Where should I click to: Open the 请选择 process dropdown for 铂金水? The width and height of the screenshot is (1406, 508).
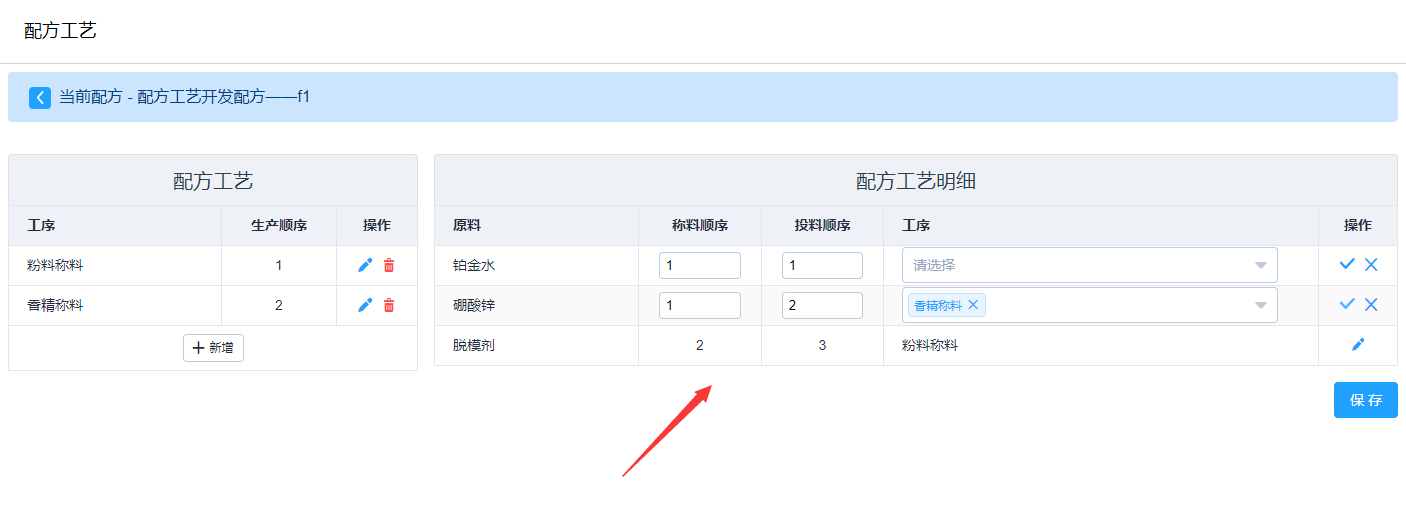[x=1090, y=265]
